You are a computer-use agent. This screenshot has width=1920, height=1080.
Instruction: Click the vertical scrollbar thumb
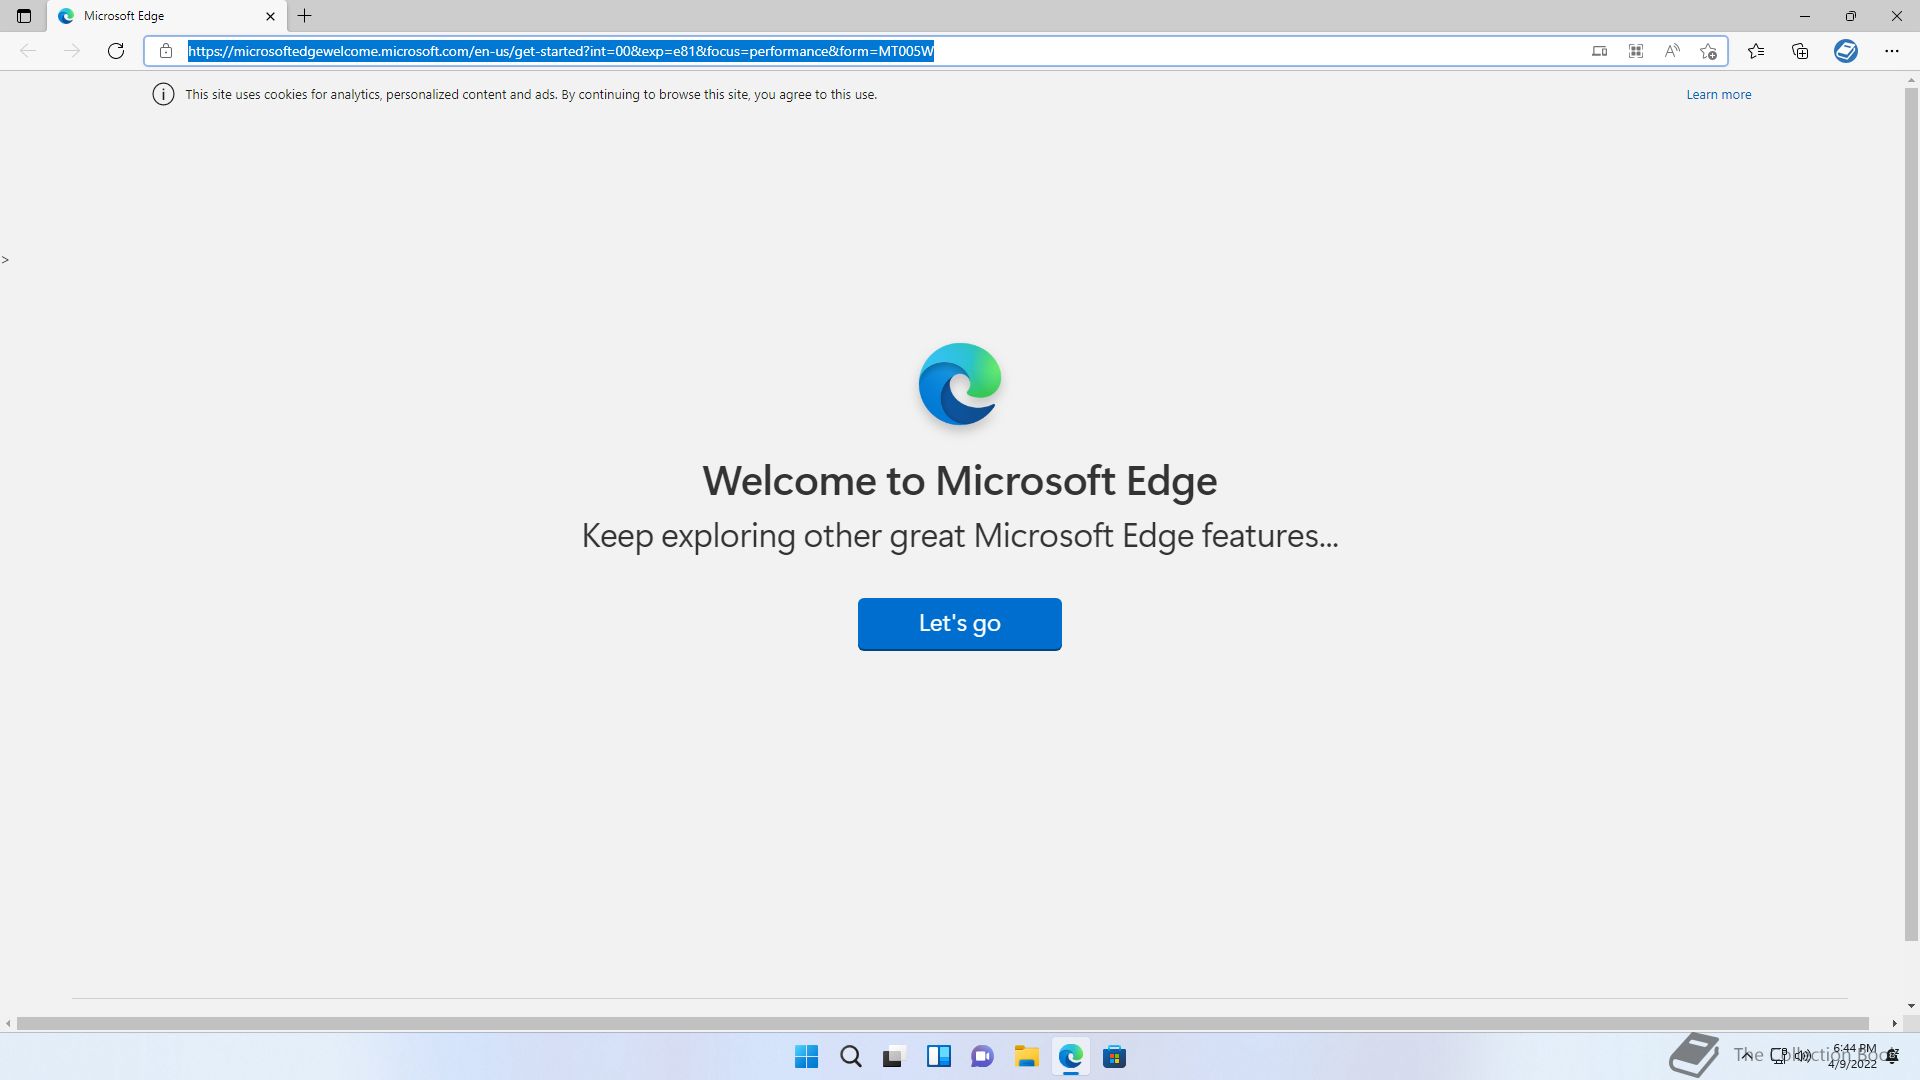1911,515
